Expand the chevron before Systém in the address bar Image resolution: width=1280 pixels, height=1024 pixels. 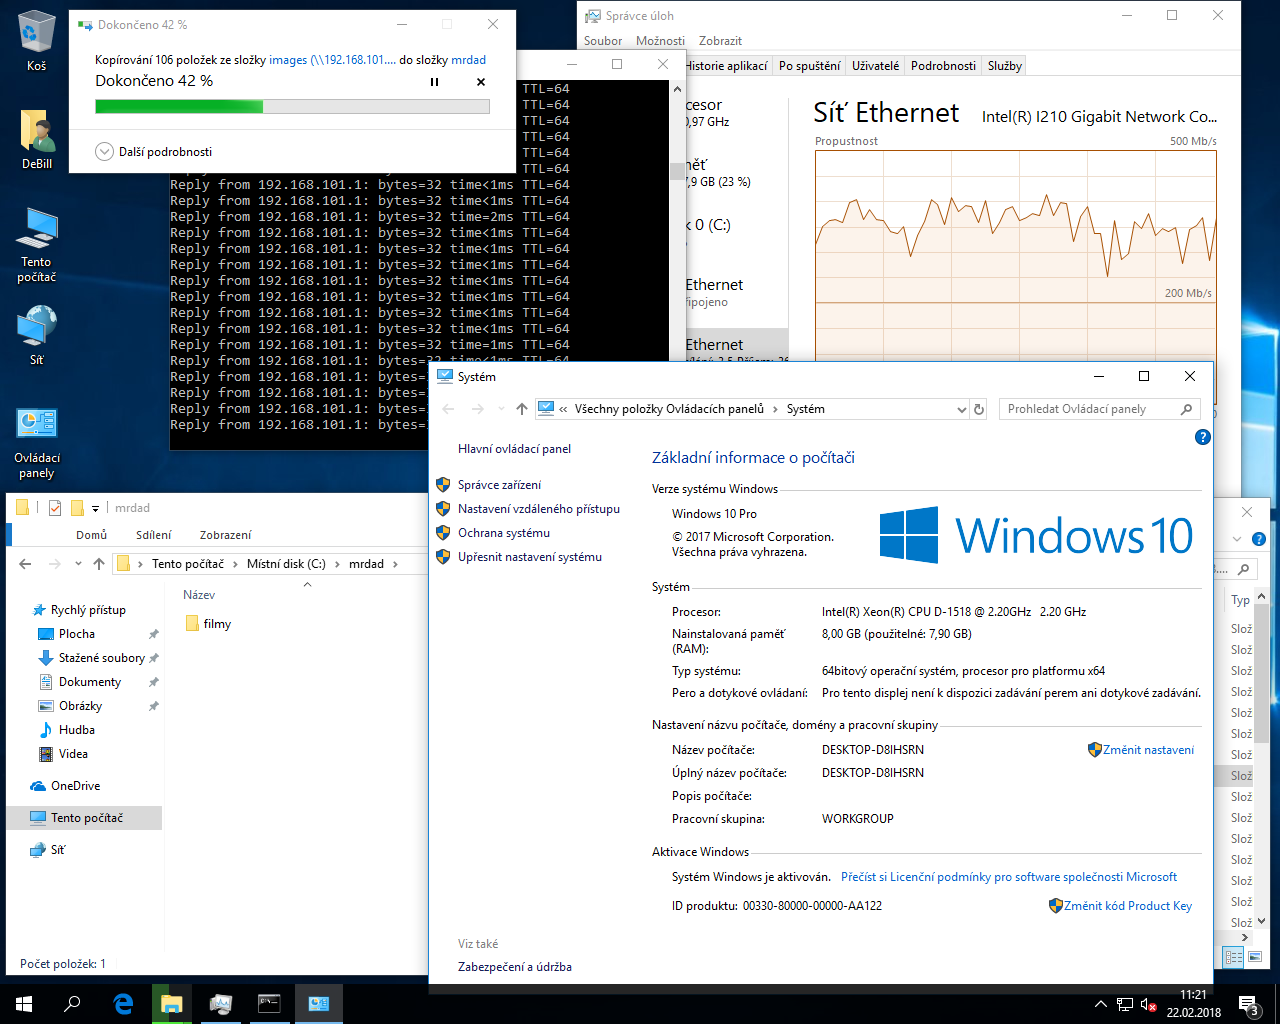pyautogui.click(x=775, y=409)
